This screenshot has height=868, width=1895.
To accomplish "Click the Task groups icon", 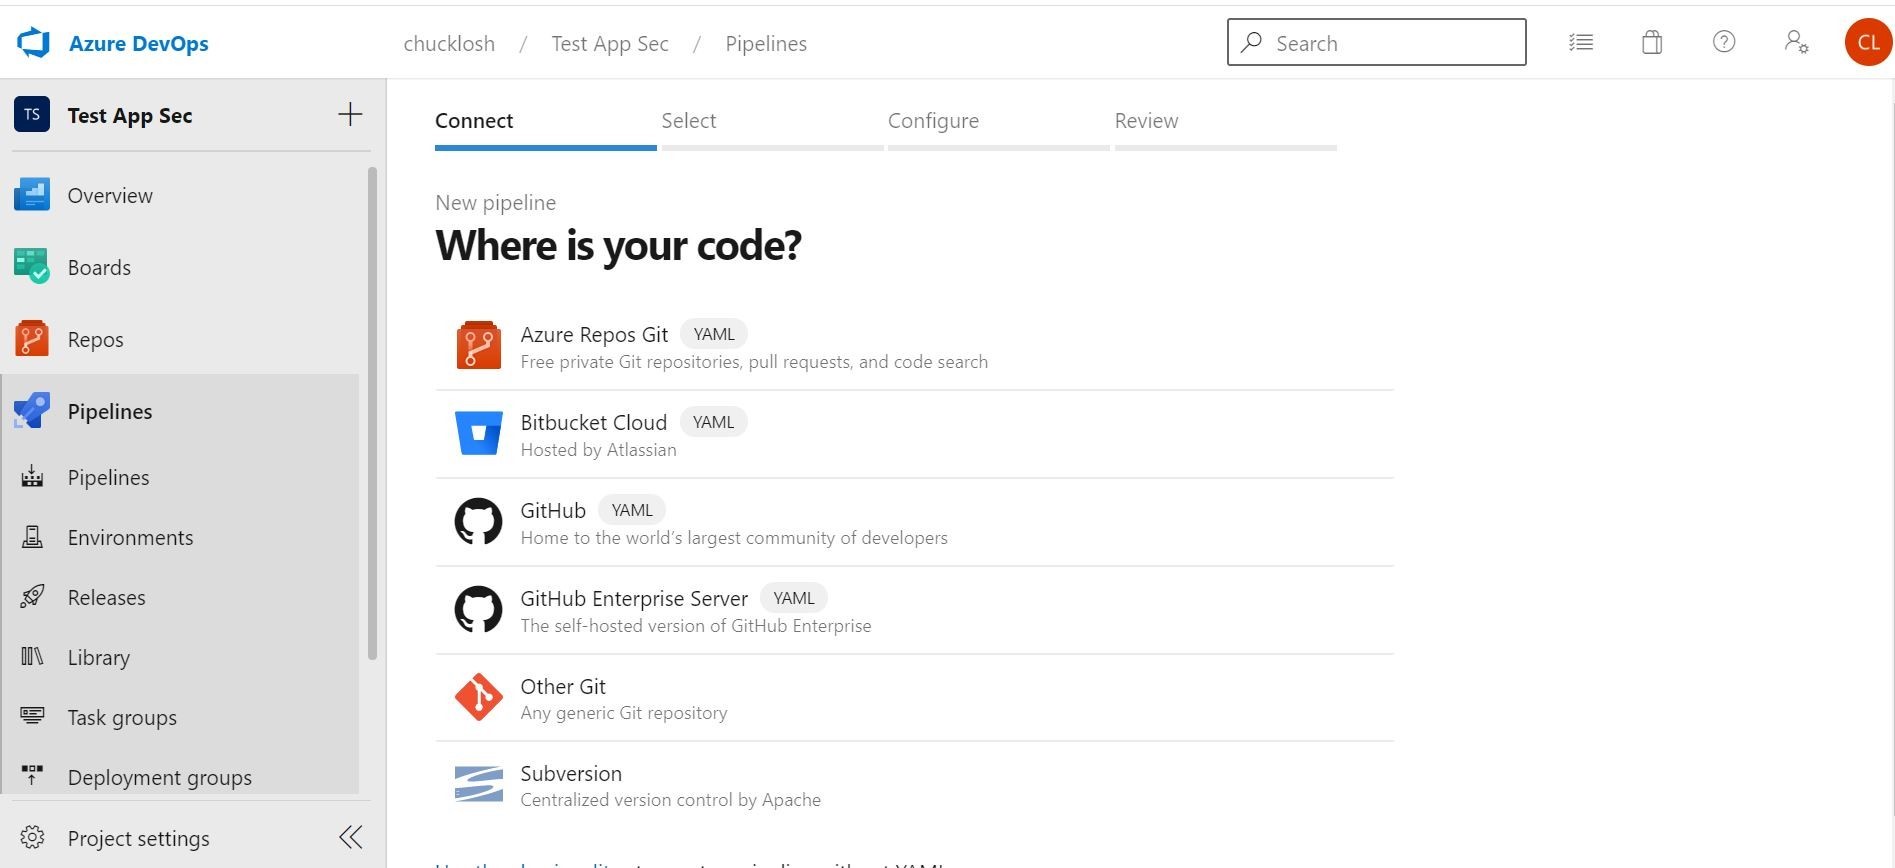I will coord(32,716).
